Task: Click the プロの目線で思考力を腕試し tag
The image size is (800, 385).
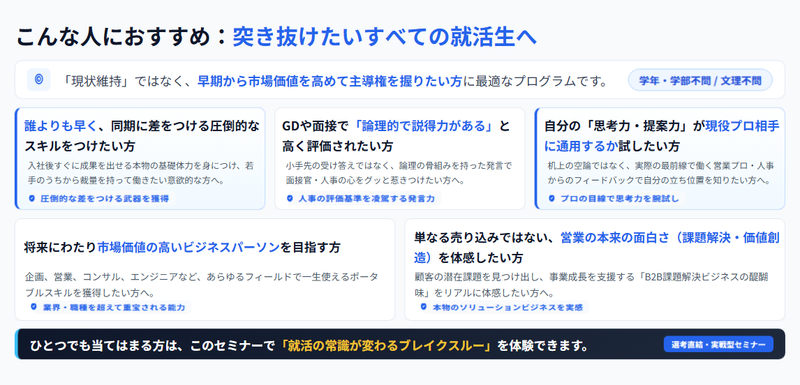Action: [x=615, y=198]
